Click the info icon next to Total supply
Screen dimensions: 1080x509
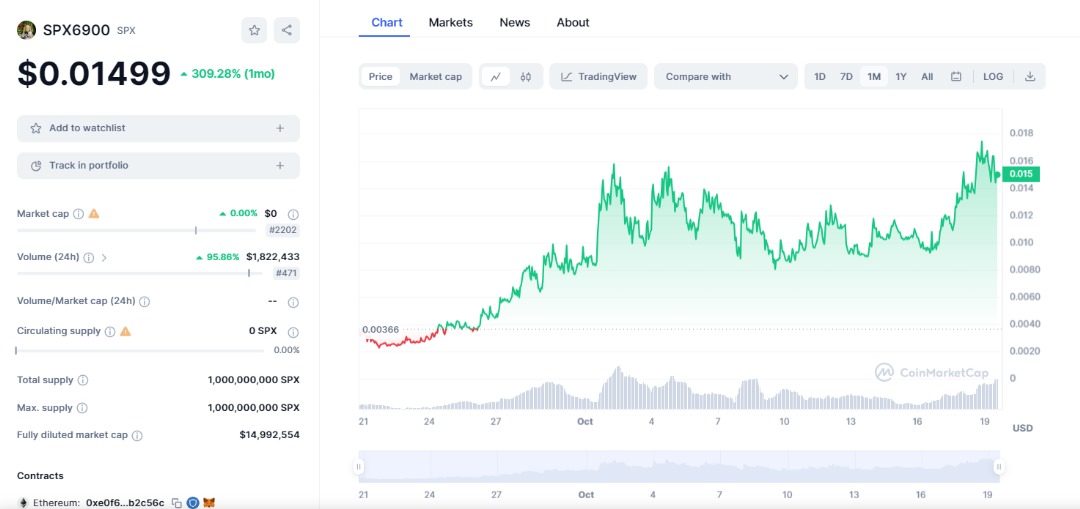tap(83, 380)
